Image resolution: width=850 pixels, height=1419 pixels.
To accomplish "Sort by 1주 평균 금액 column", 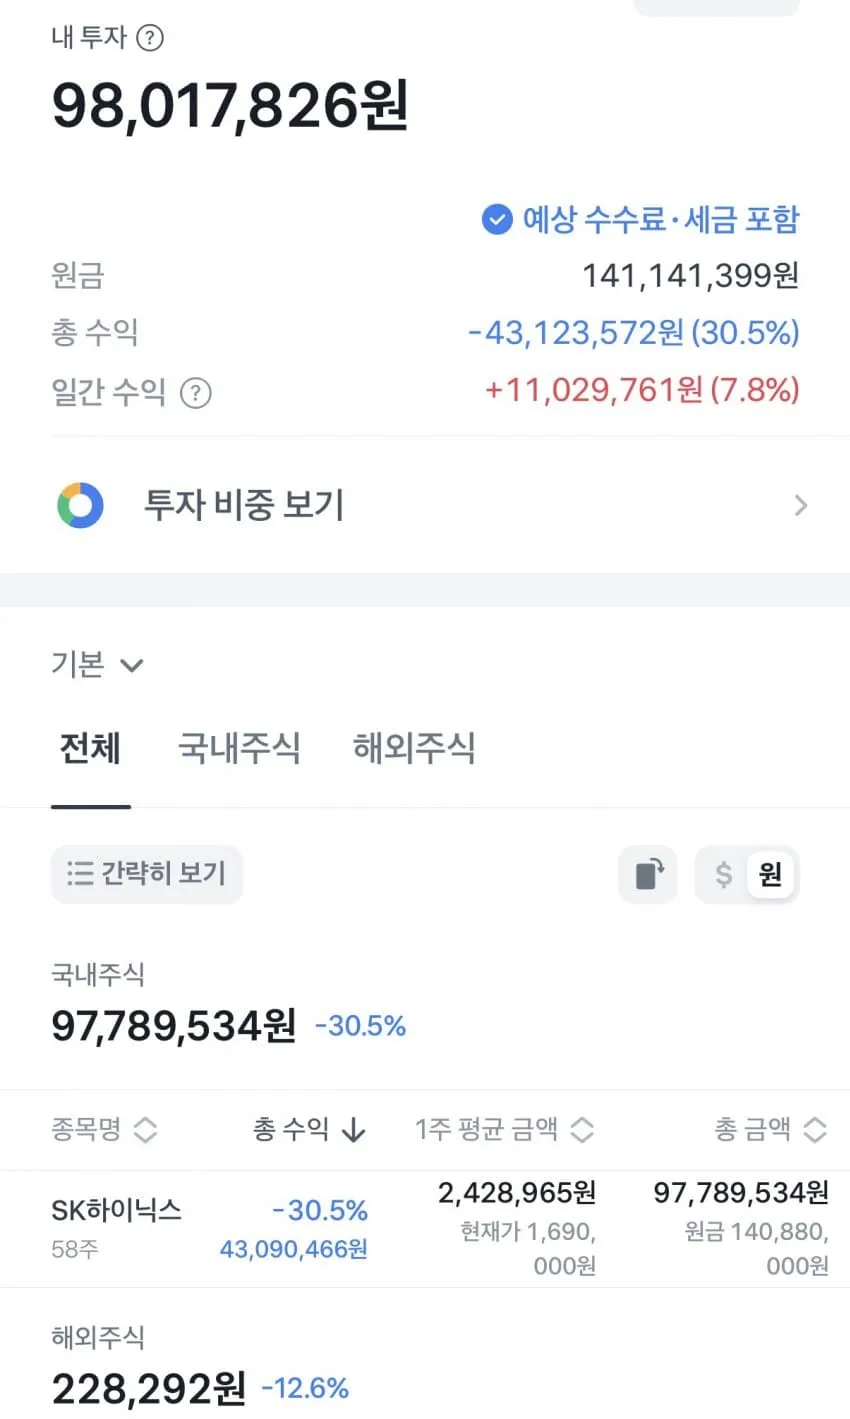I will tap(505, 1130).
